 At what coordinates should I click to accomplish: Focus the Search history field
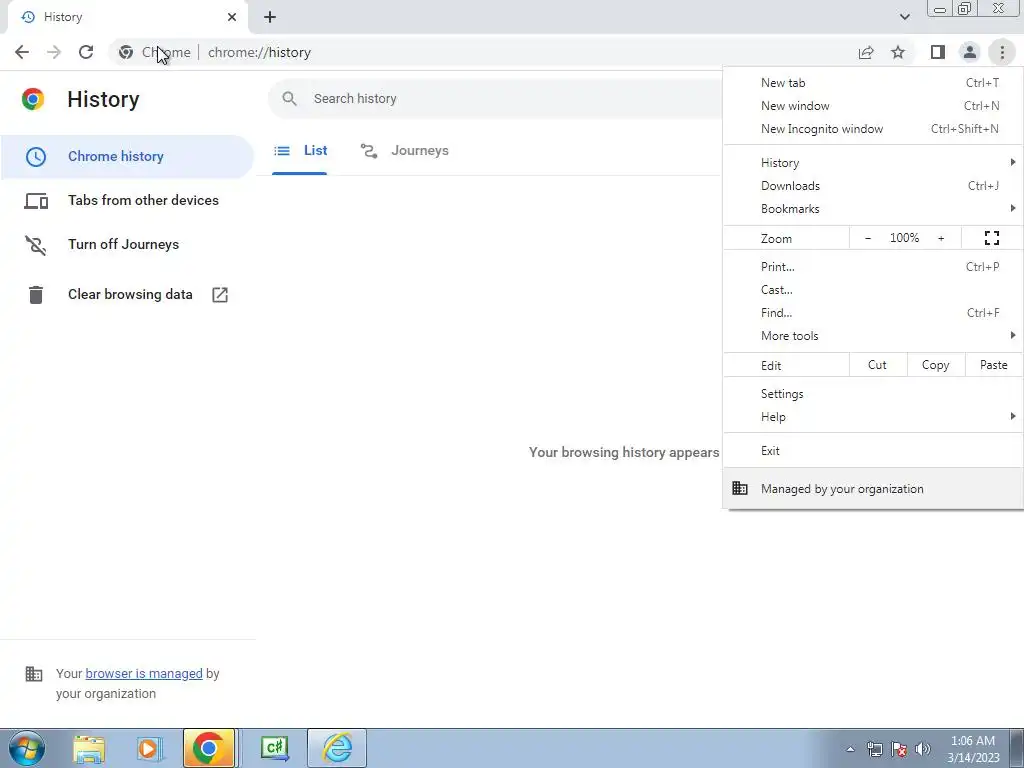(x=496, y=99)
